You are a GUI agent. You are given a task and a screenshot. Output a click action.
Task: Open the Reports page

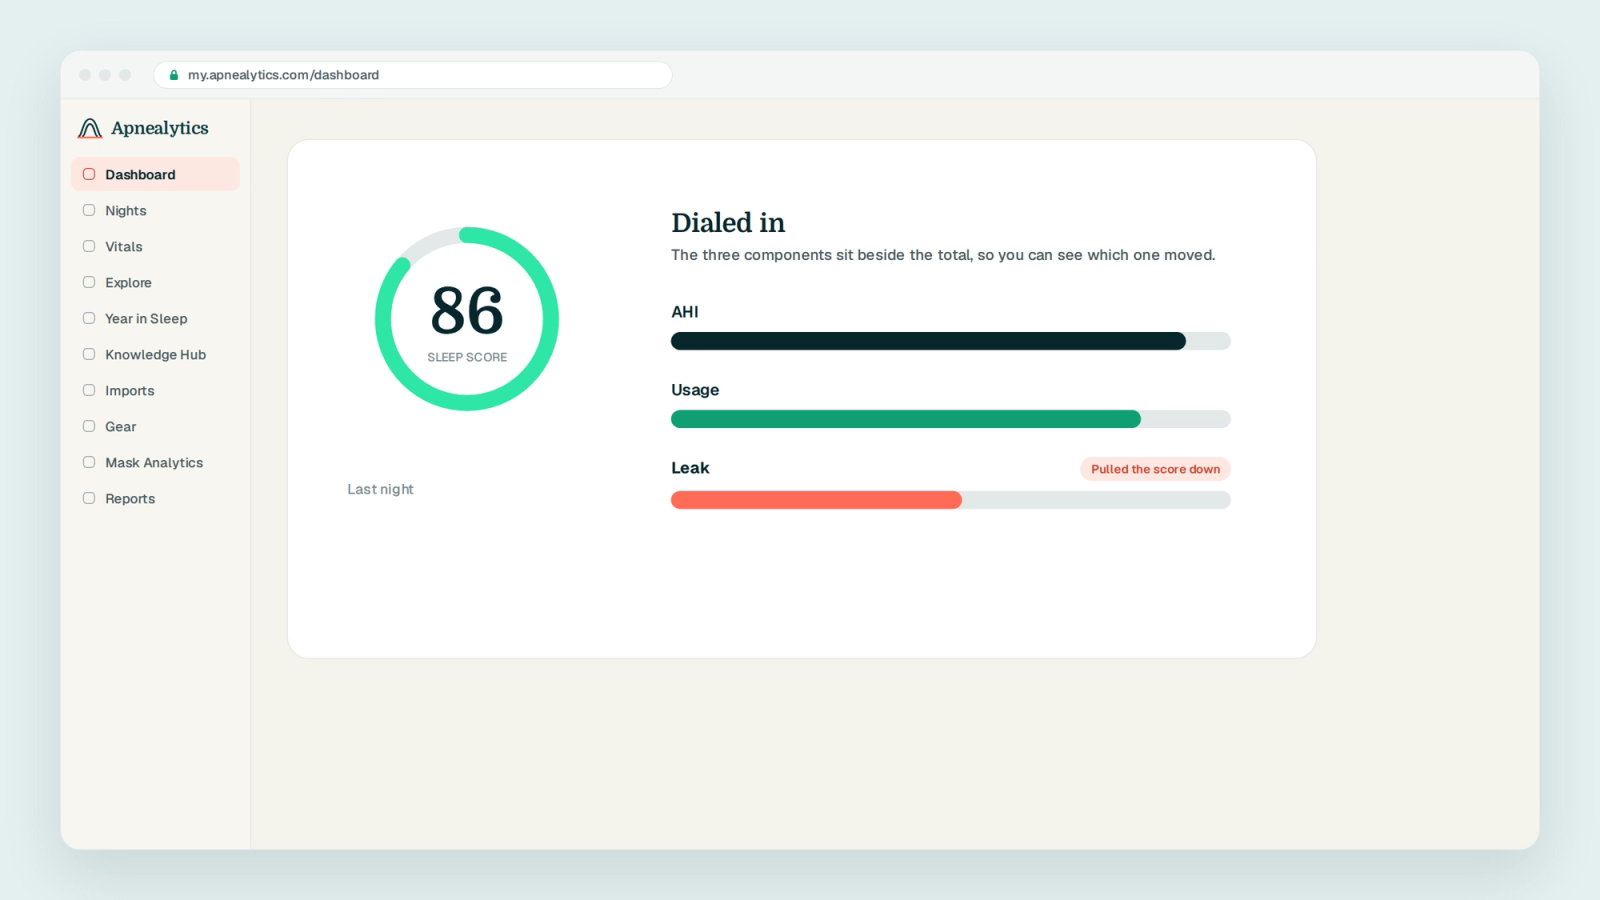click(155, 498)
